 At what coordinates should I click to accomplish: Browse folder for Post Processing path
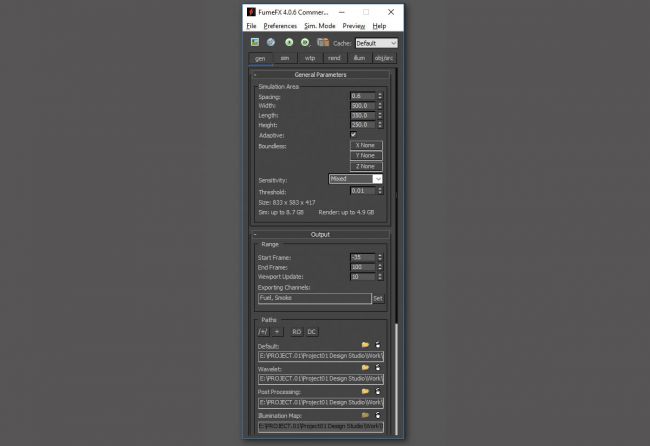[365, 391]
